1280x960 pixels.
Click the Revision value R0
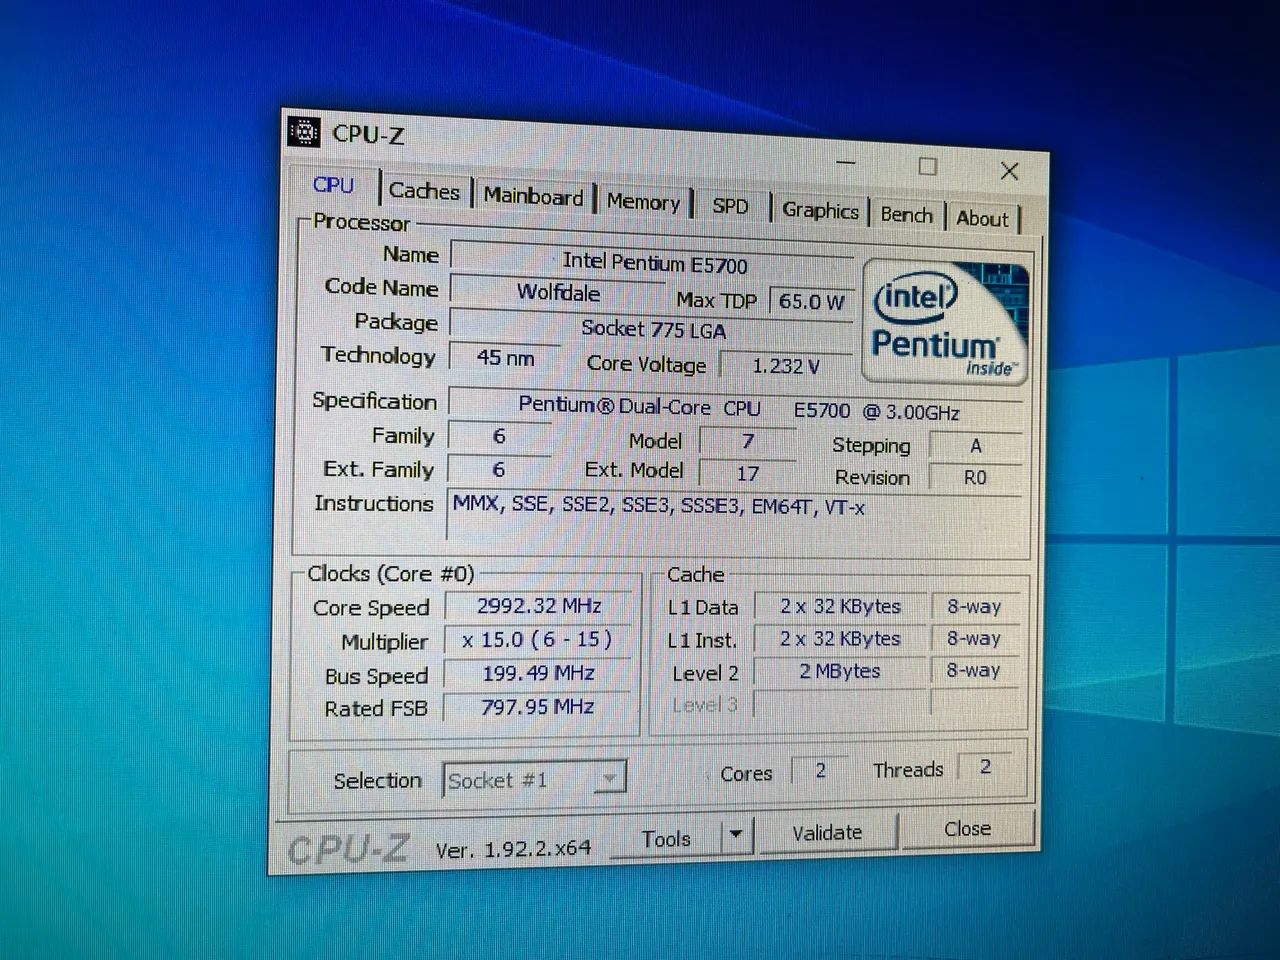click(x=975, y=478)
